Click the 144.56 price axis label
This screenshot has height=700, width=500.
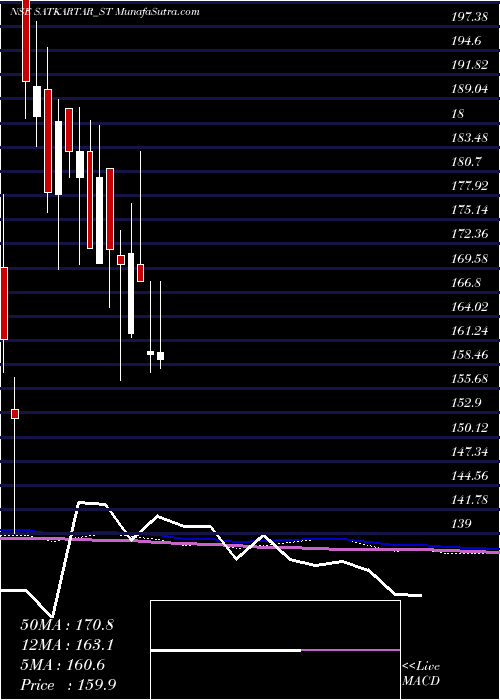point(469,476)
